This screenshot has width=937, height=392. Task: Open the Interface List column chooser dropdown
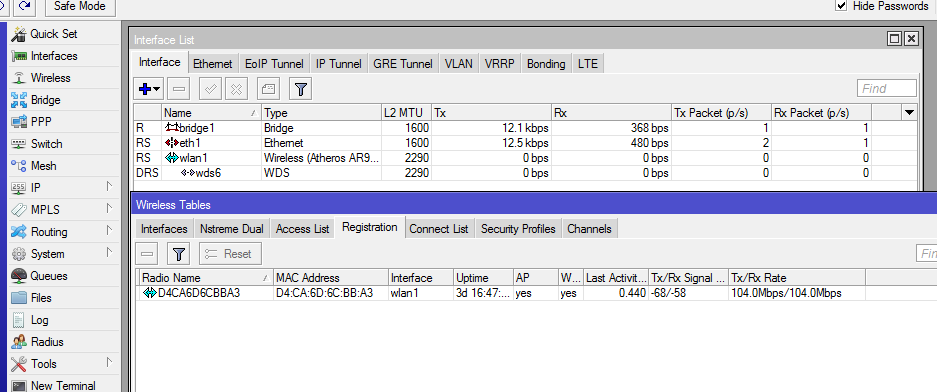point(910,112)
